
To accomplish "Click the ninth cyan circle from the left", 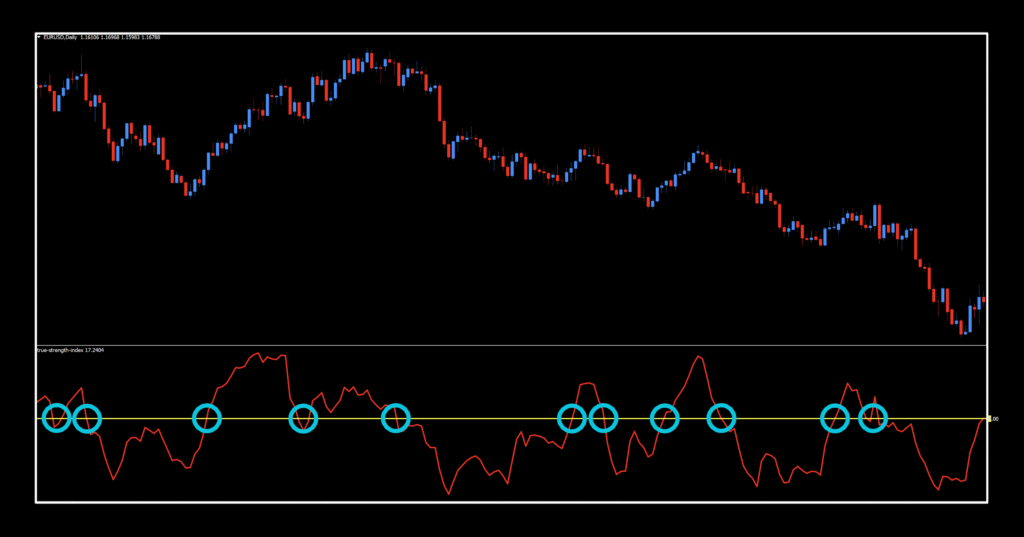I will click(x=721, y=418).
